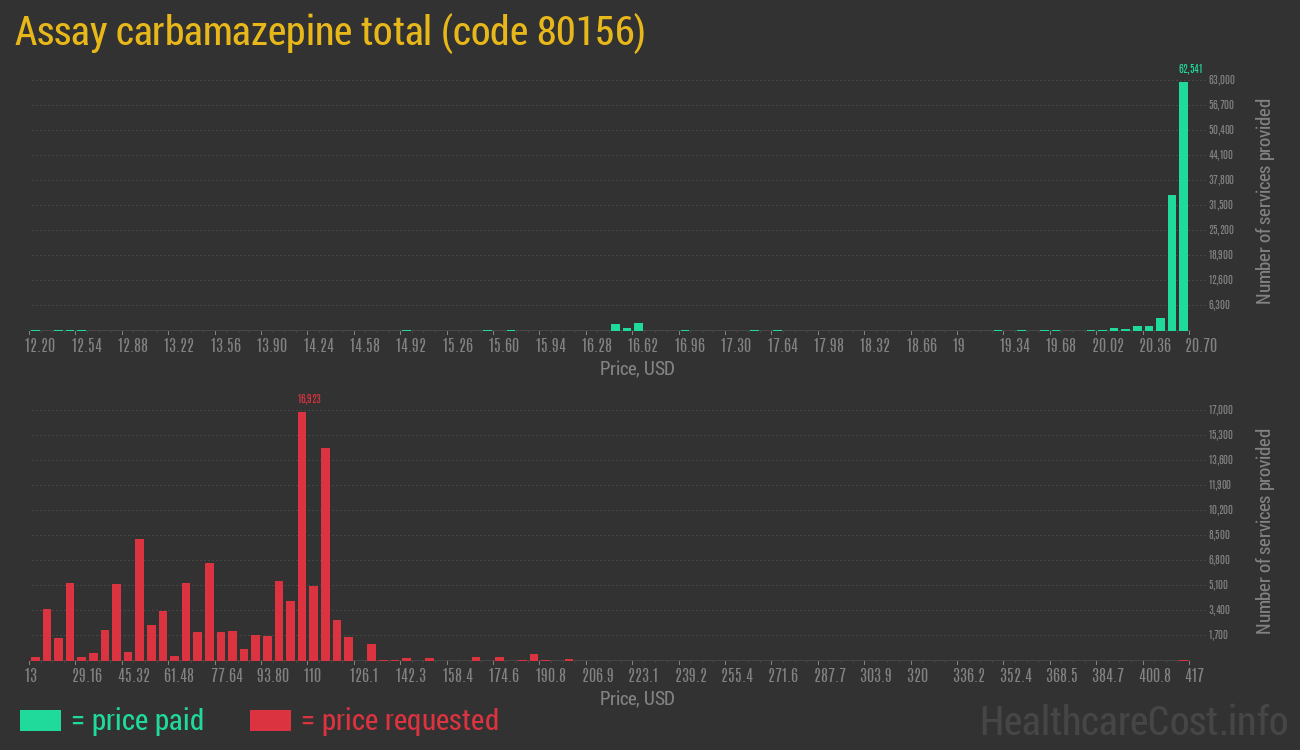This screenshot has height=750, width=1300.
Task: Click the 417 tick on the bottom axis
Action: pyautogui.click(x=1193, y=676)
